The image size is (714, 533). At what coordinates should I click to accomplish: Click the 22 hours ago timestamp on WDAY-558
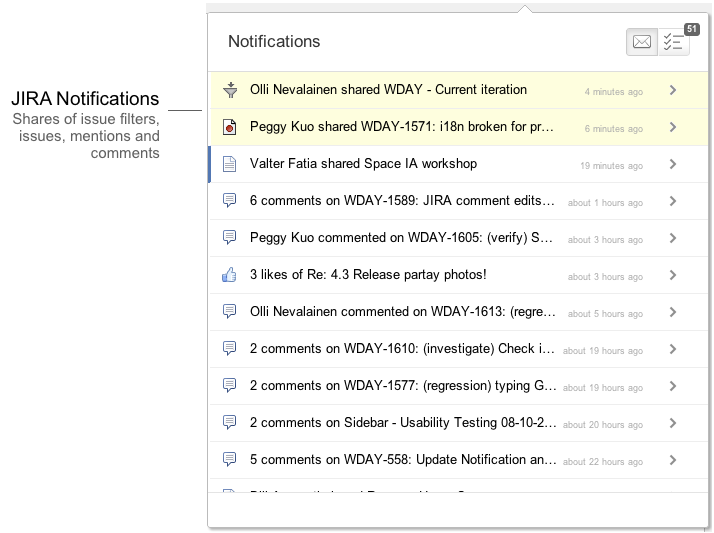click(602, 462)
